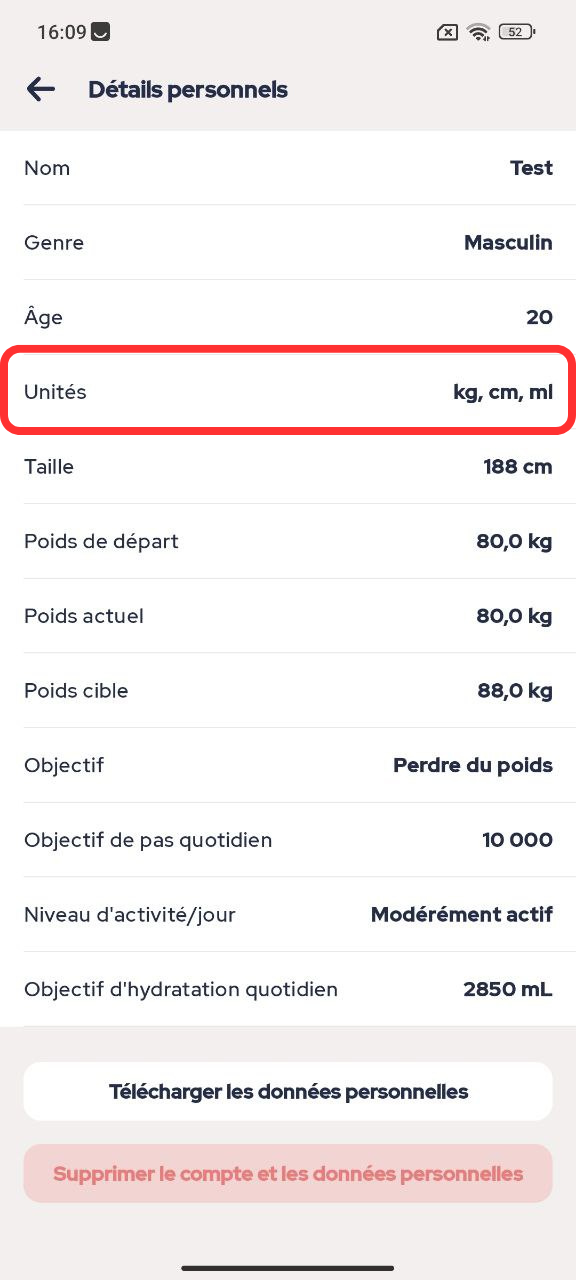Change the Âge value 20
The height and width of the screenshot is (1280, 576).
288,317
